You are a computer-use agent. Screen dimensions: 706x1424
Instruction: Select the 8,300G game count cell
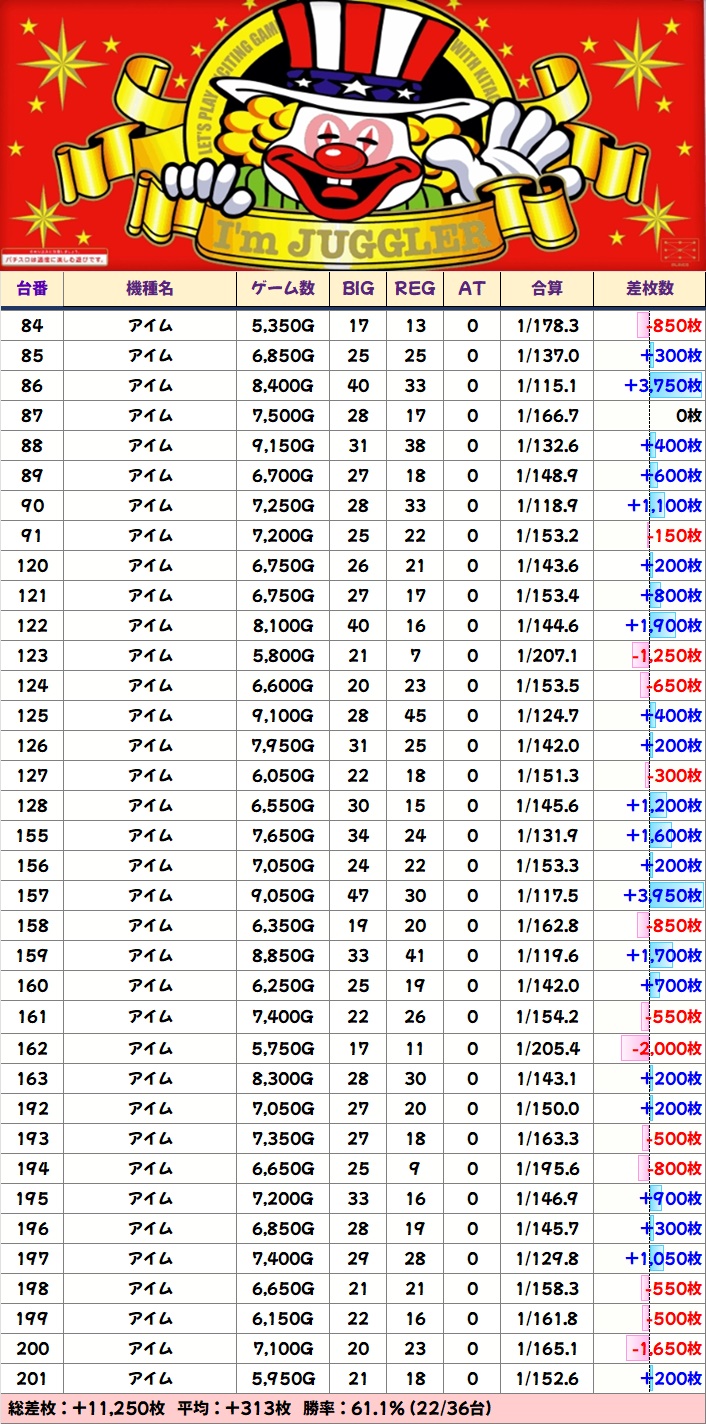pos(284,1078)
